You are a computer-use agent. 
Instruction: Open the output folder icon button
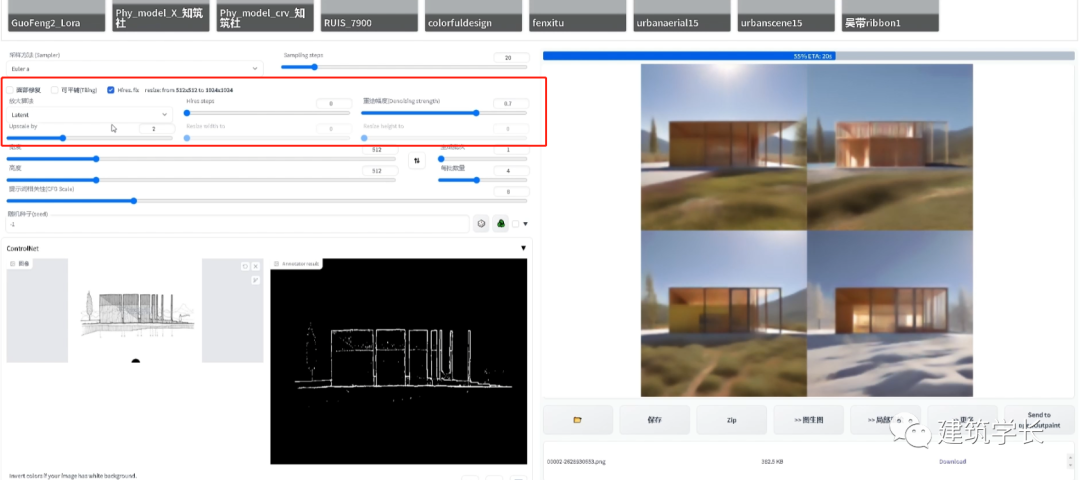[577, 420]
